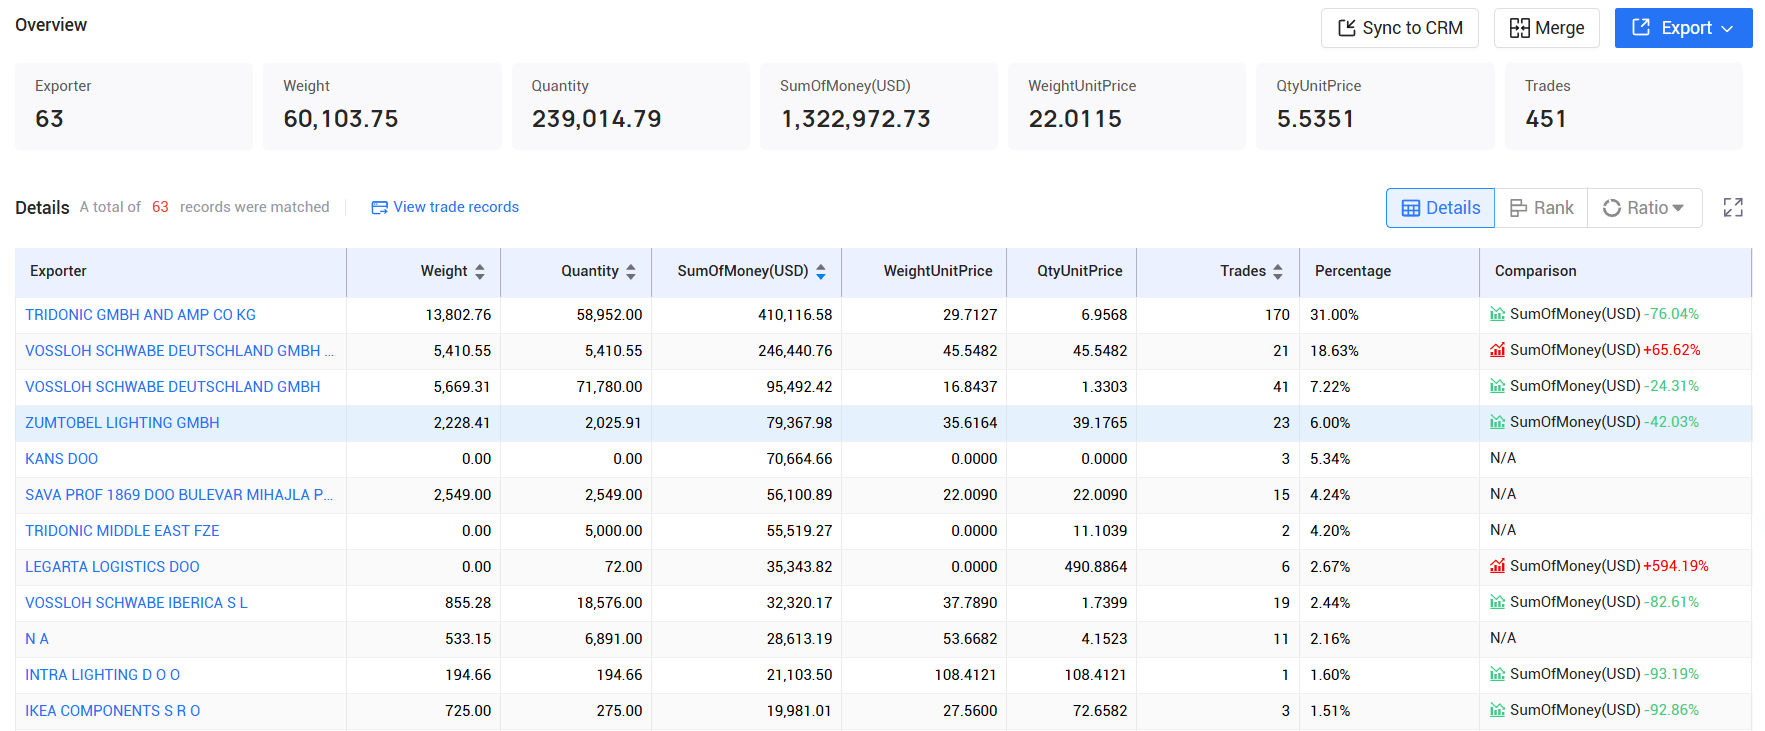Click the Sync to CRM button

[x=1399, y=28]
